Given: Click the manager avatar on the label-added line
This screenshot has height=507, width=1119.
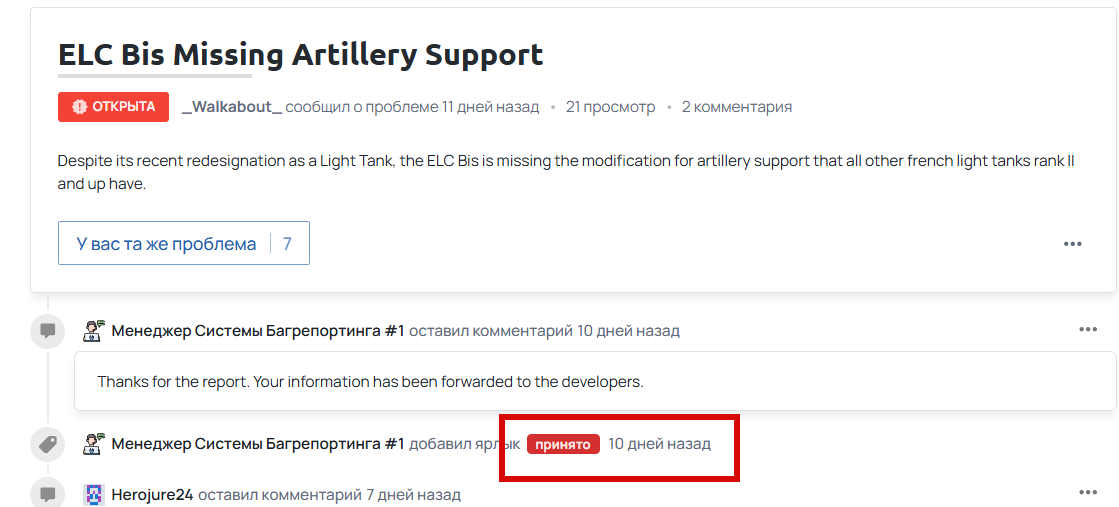Looking at the screenshot, I should 94,444.
